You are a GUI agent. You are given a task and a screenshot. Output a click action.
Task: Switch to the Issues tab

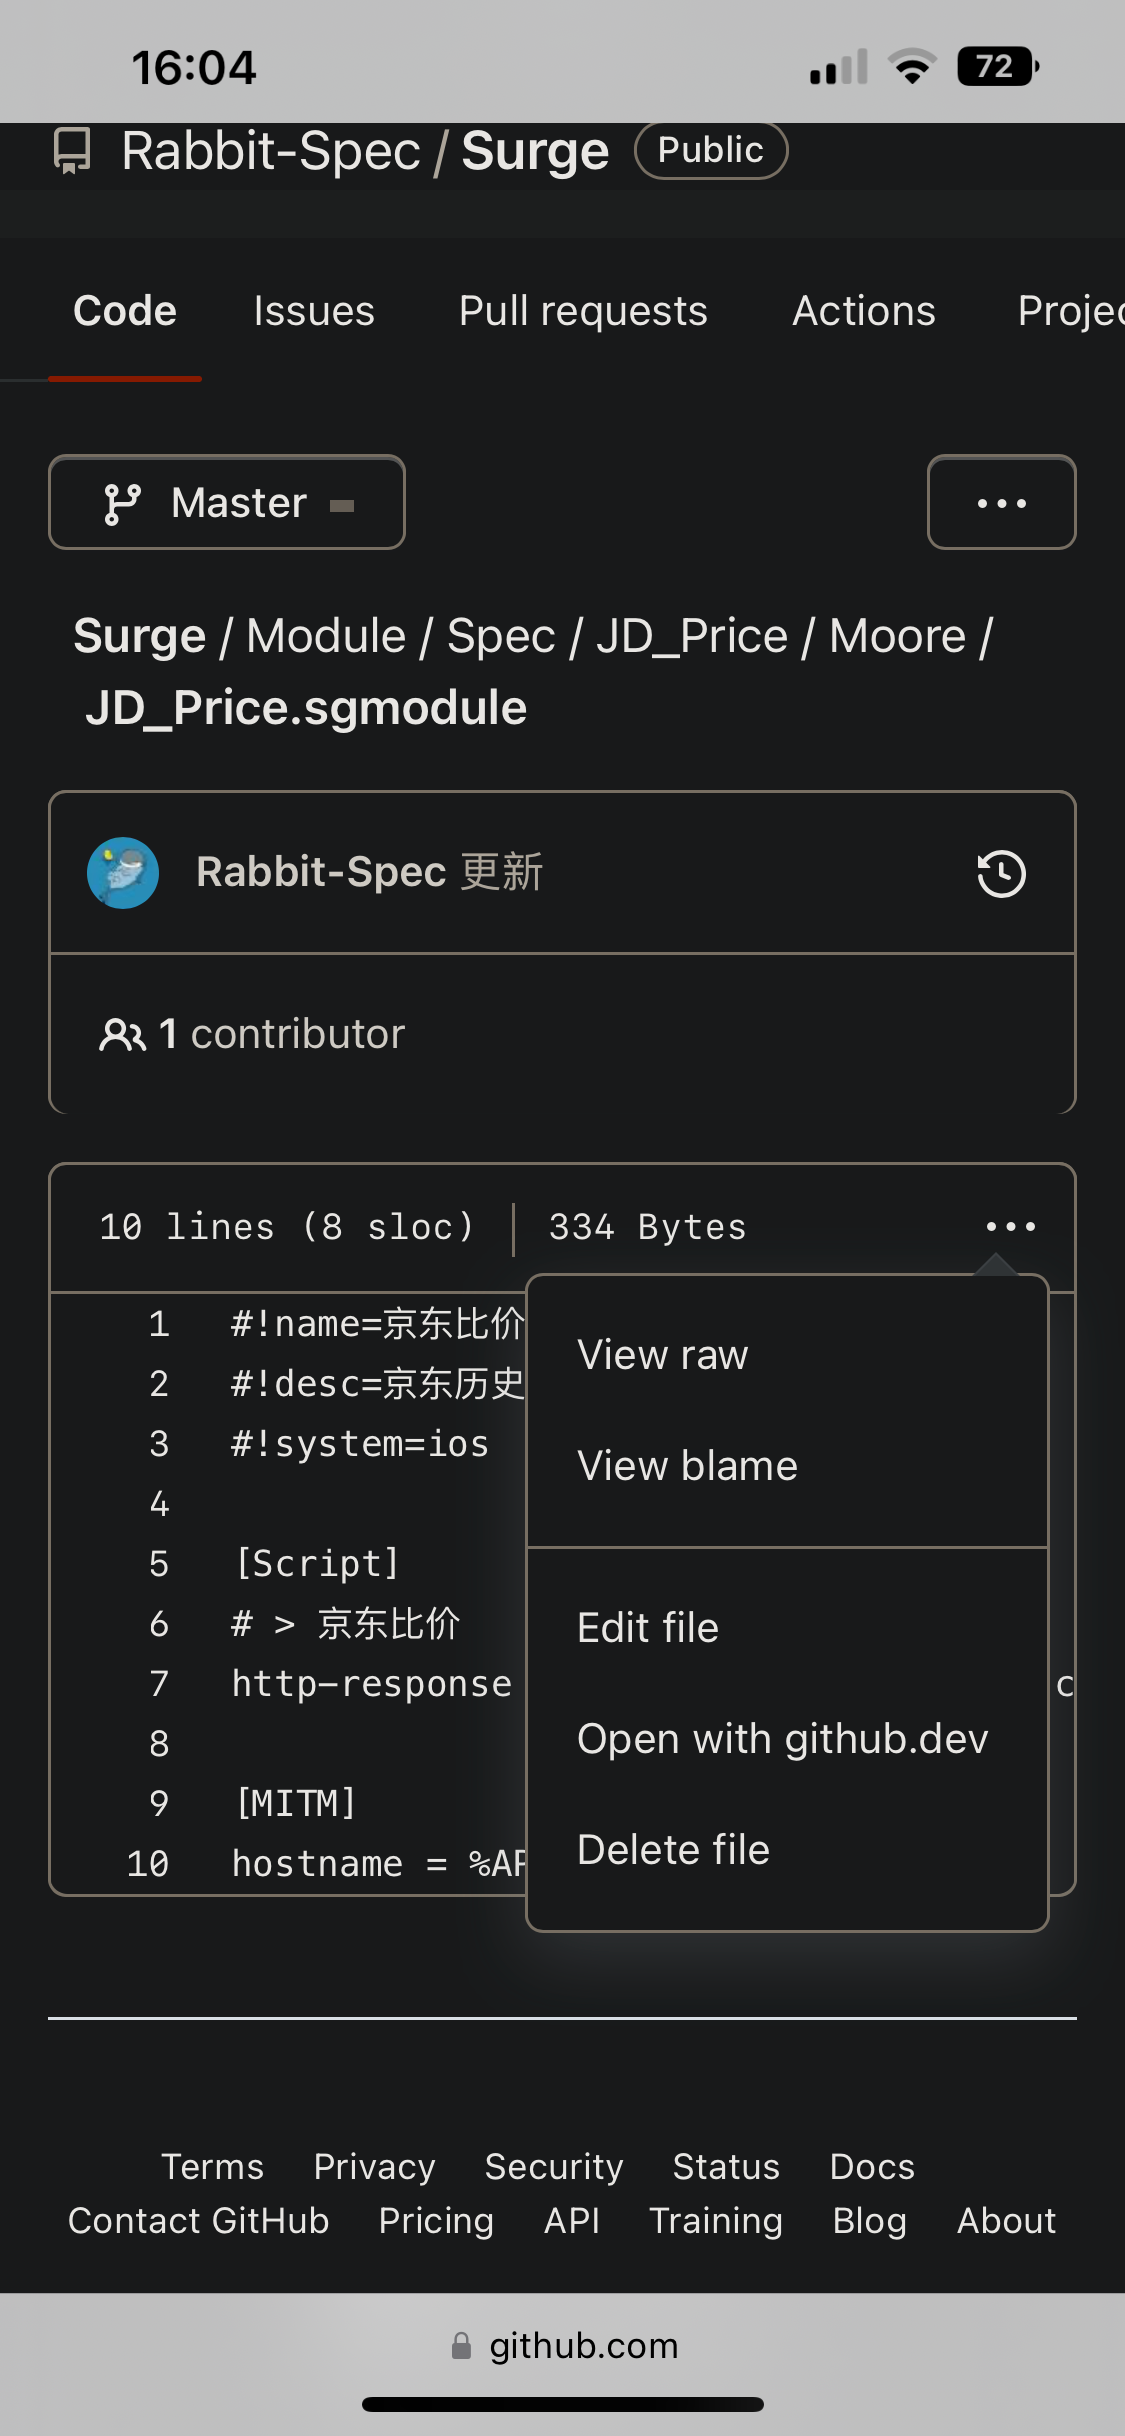click(314, 311)
